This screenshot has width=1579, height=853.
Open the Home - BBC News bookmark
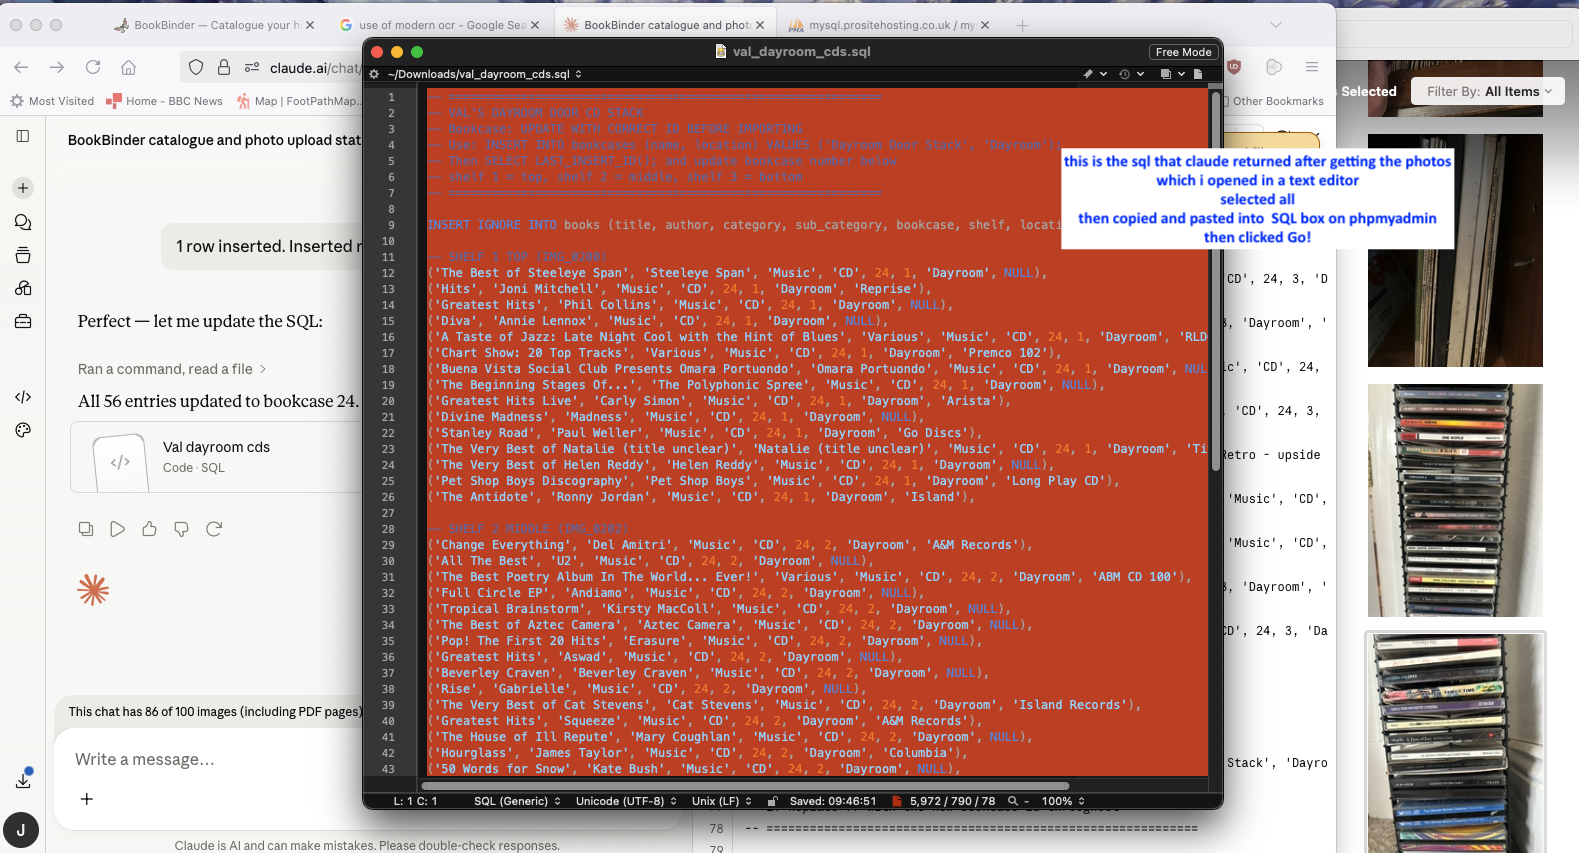pos(164,101)
